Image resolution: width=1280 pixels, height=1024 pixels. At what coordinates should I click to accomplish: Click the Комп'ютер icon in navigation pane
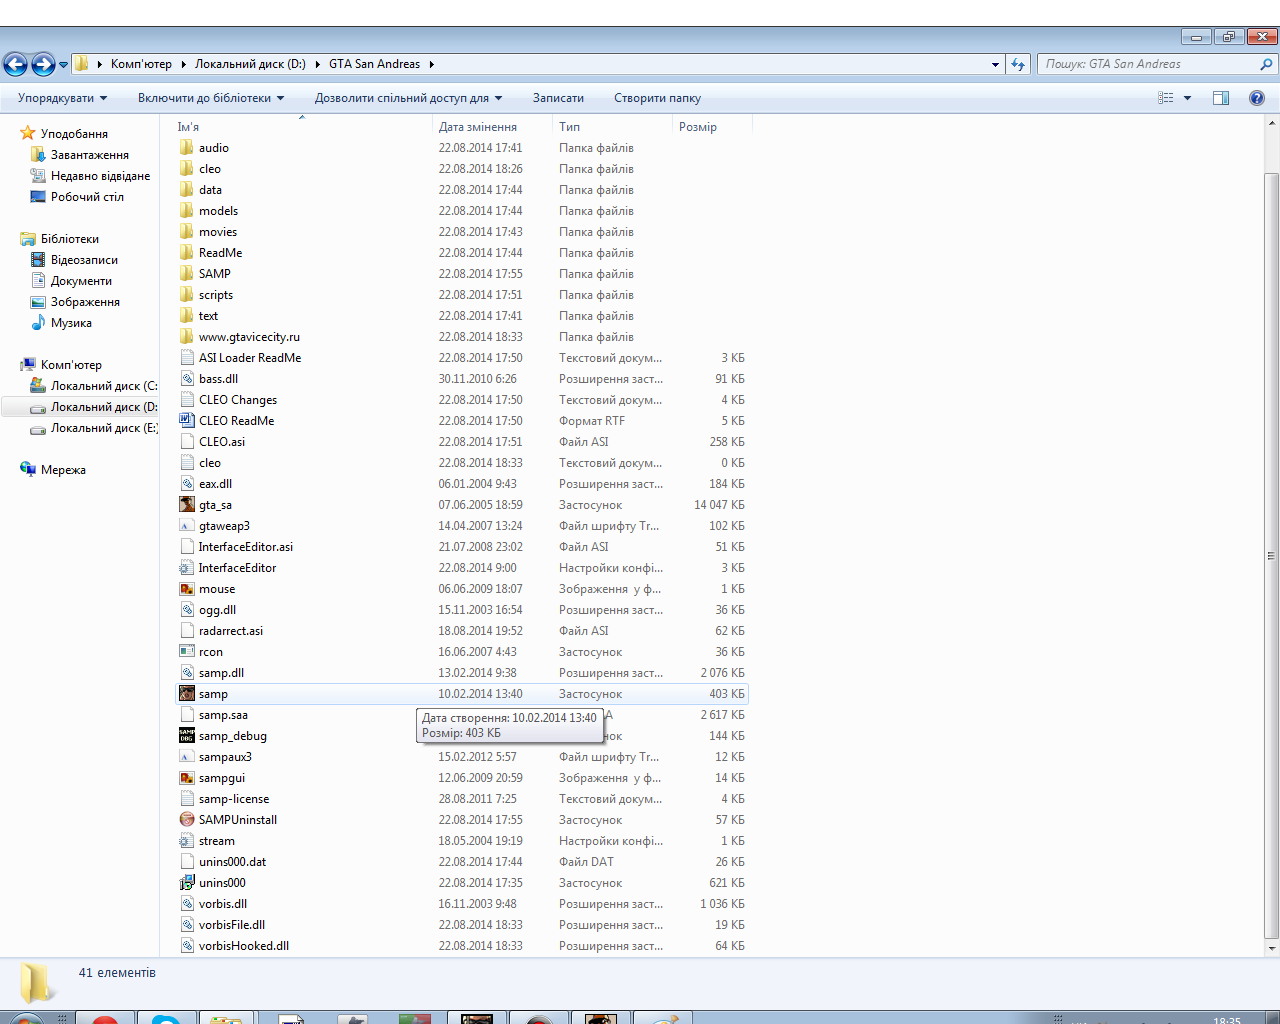tap(28, 365)
